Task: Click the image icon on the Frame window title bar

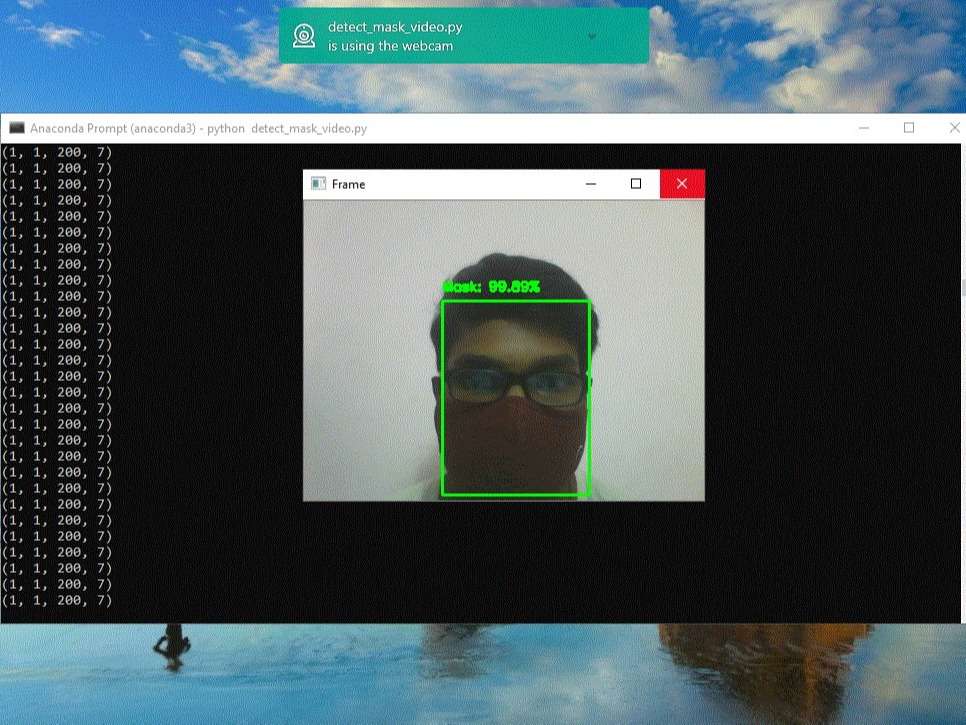Action: tap(318, 184)
